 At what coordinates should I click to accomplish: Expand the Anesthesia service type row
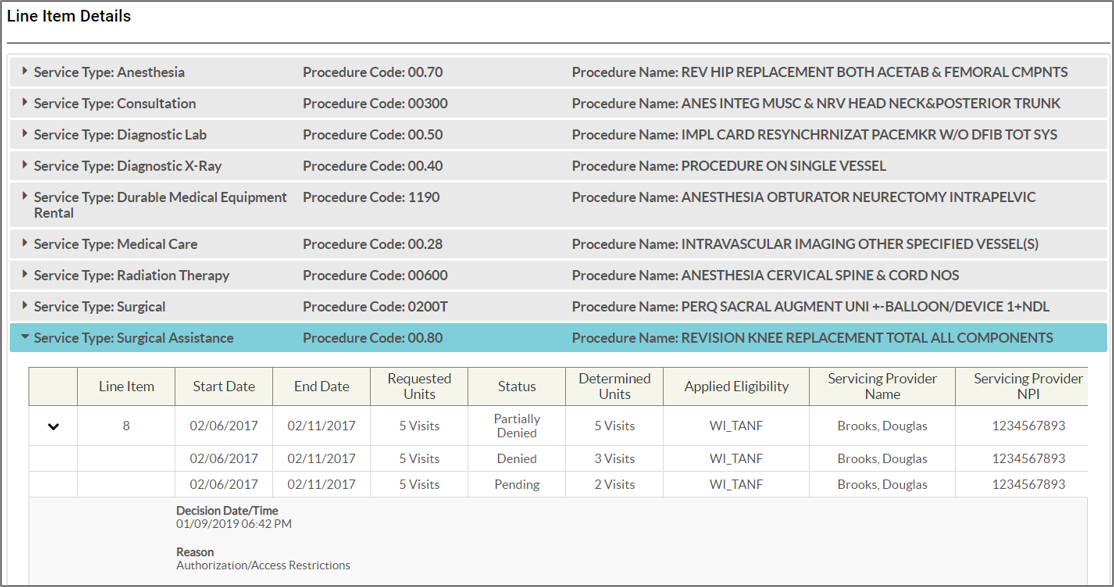point(25,72)
